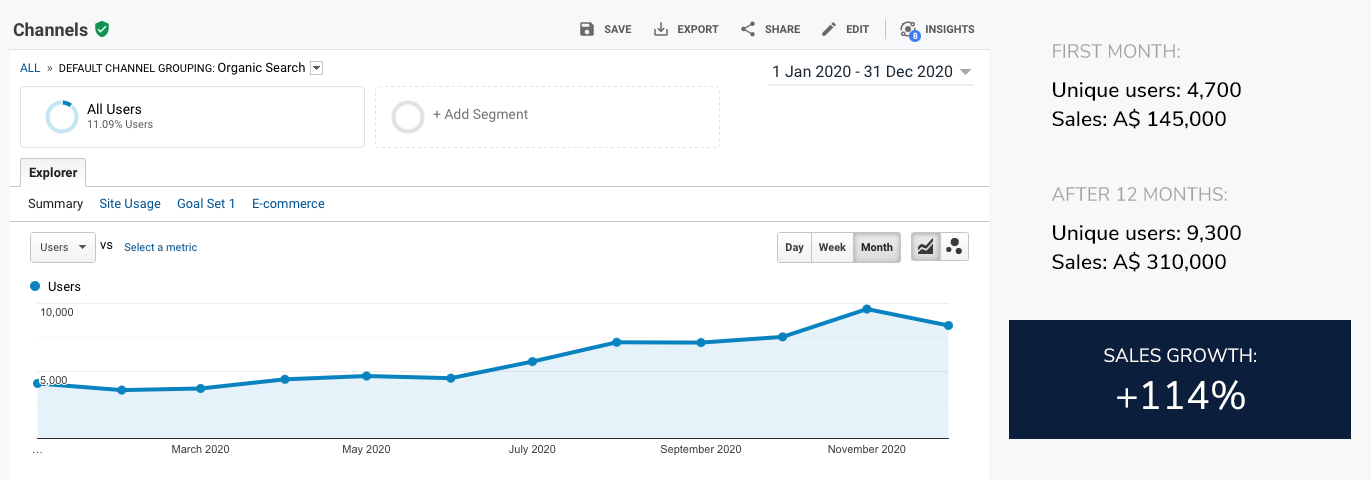Click the ALL breadcrumb link

(30, 68)
